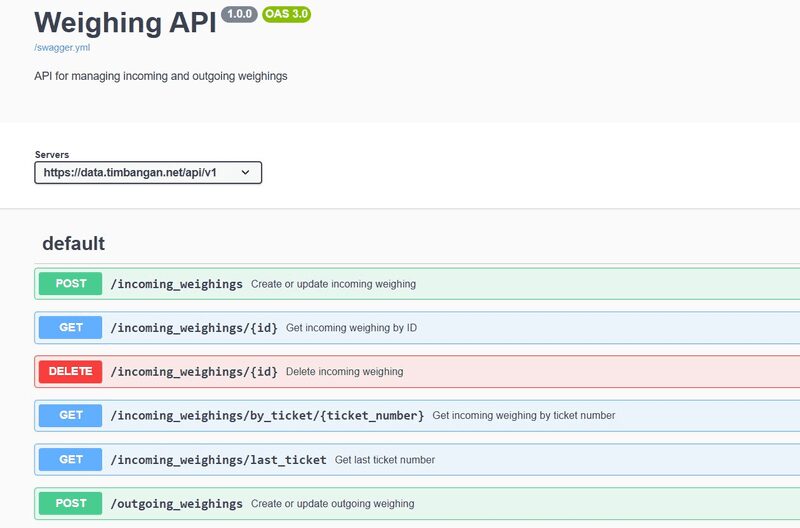Click the GET badge for incoming weighing by ID
The height and width of the screenshot is (528, 800).
[70, 328]
